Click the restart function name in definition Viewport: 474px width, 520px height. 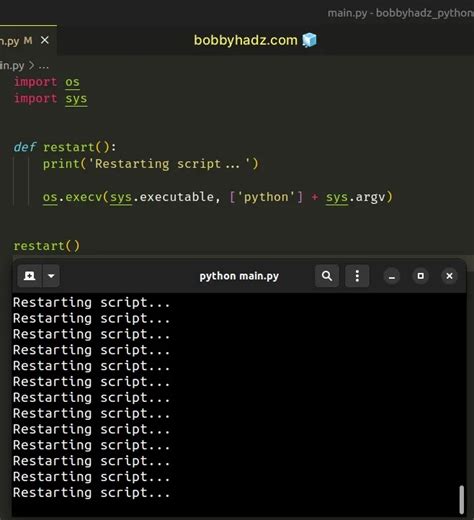coord(69,147)
